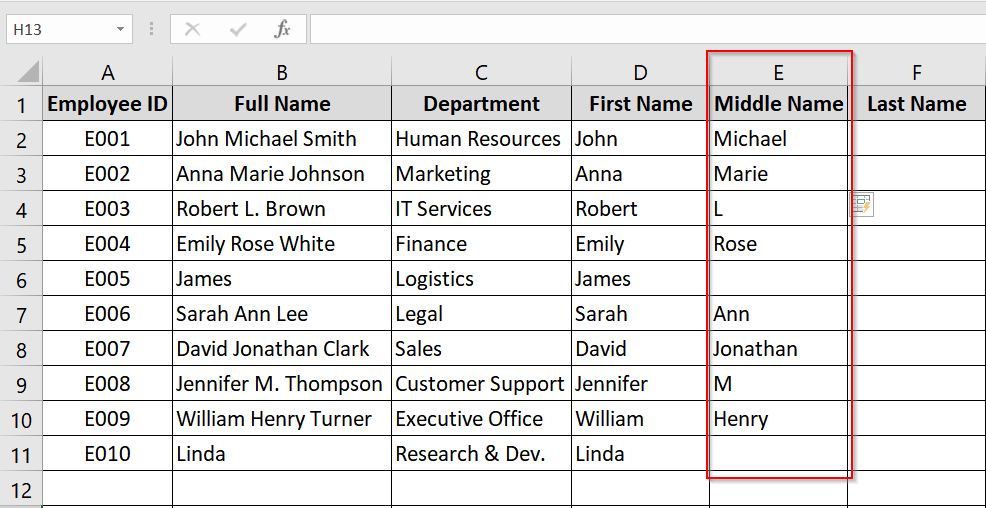Select row 12 header

tap(21, 489)
